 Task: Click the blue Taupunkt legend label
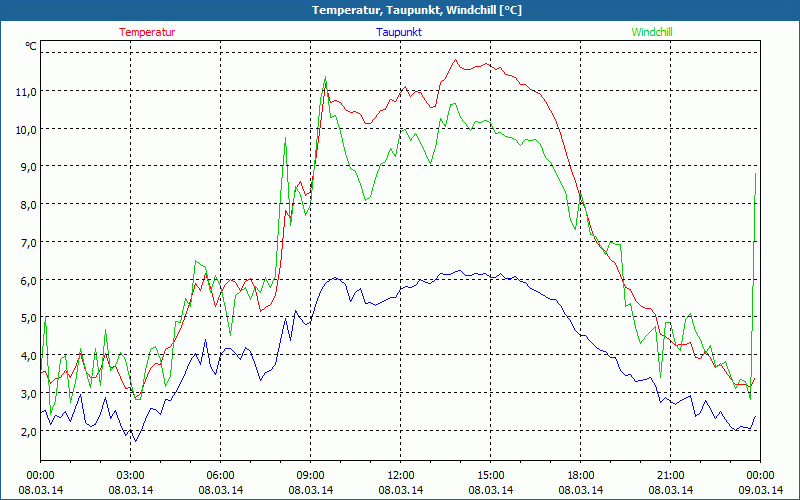tap(399, 32)
